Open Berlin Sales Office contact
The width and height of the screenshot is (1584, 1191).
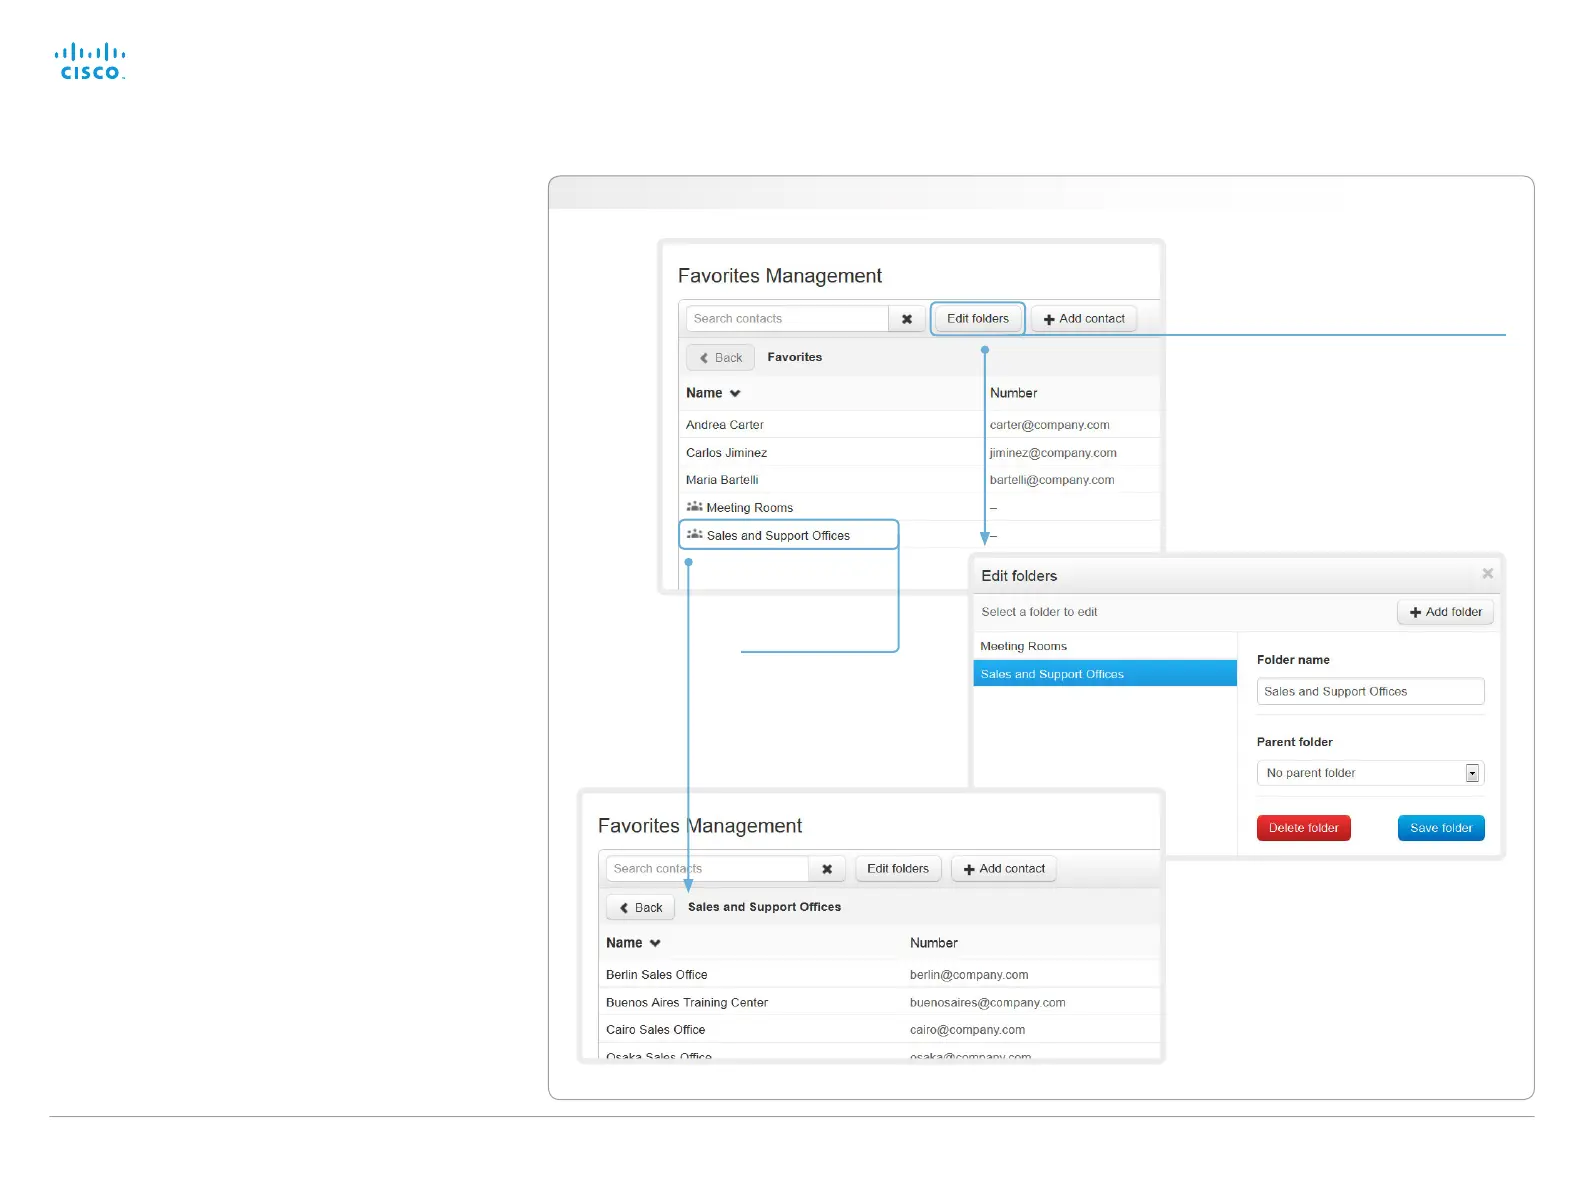click(656, 975)
